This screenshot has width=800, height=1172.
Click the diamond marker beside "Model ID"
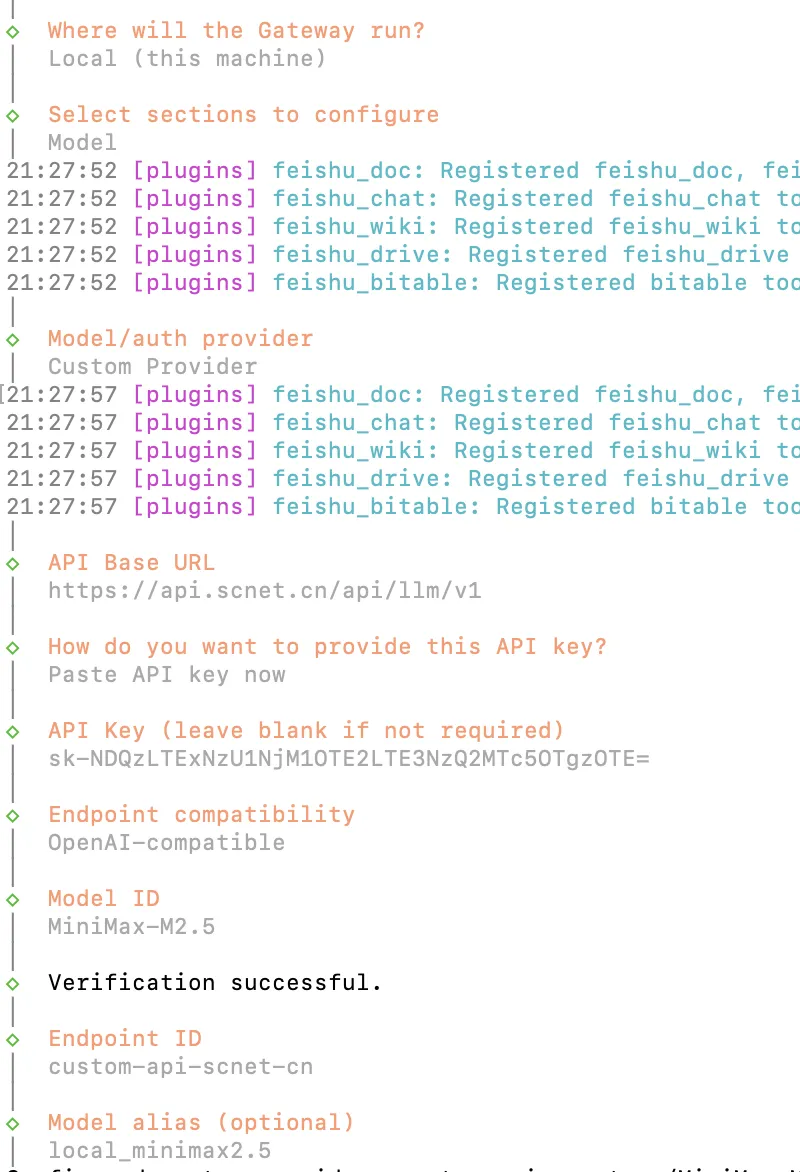12,899
